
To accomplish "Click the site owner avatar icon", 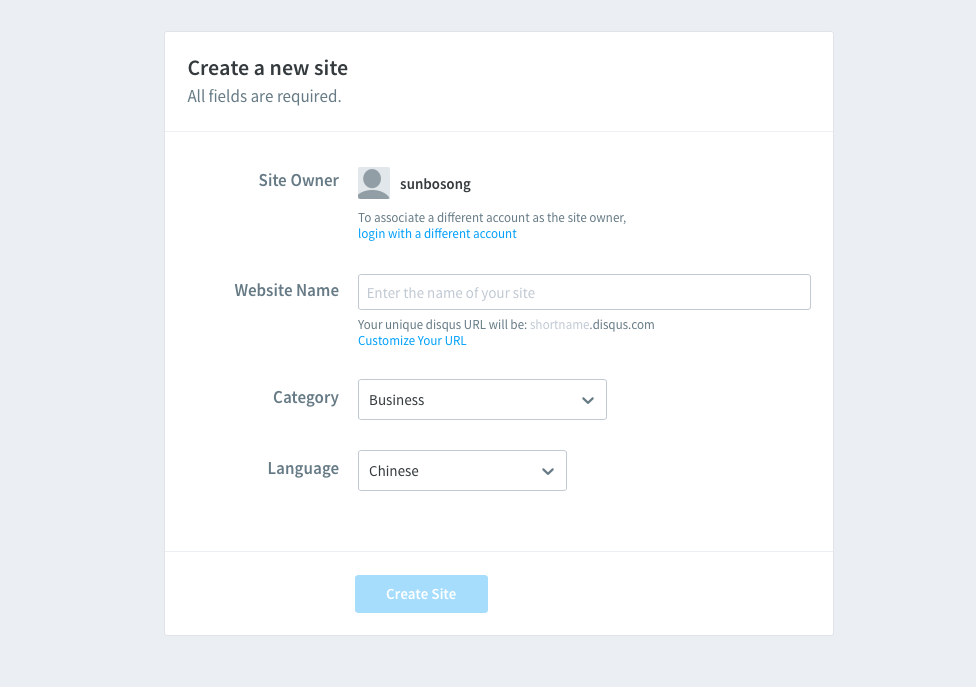I will 373,183.
